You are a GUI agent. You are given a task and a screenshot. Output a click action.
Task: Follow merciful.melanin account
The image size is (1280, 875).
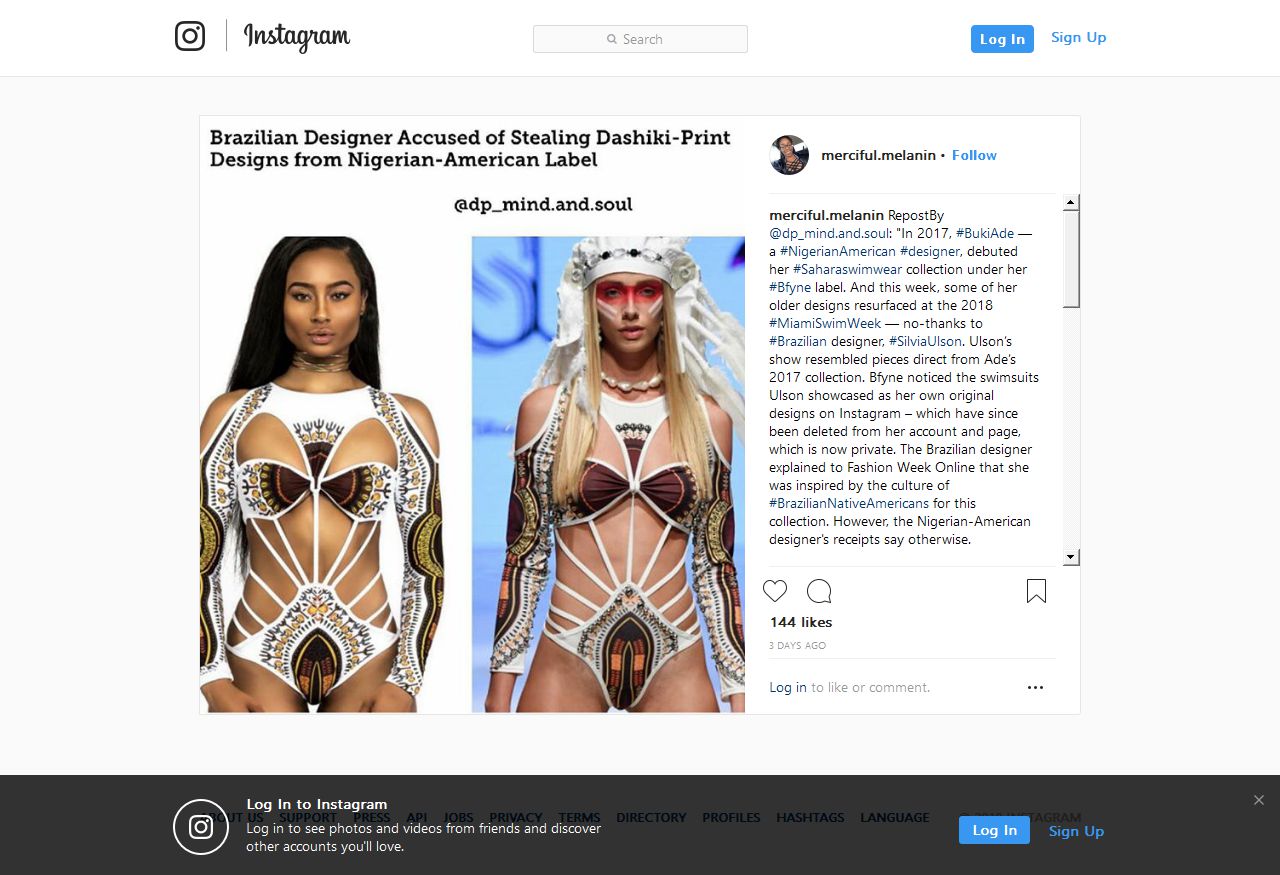tap(974, 155)
